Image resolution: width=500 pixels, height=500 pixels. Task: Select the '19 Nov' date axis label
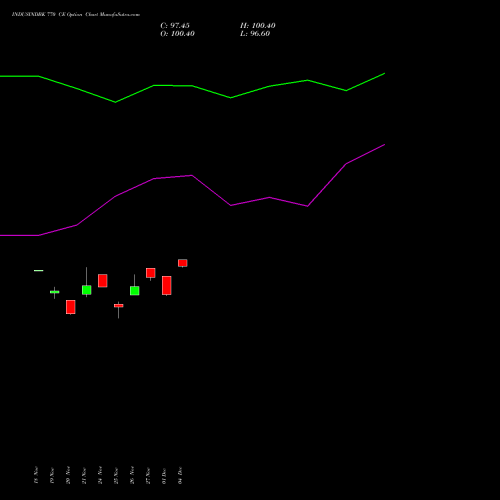52,475
